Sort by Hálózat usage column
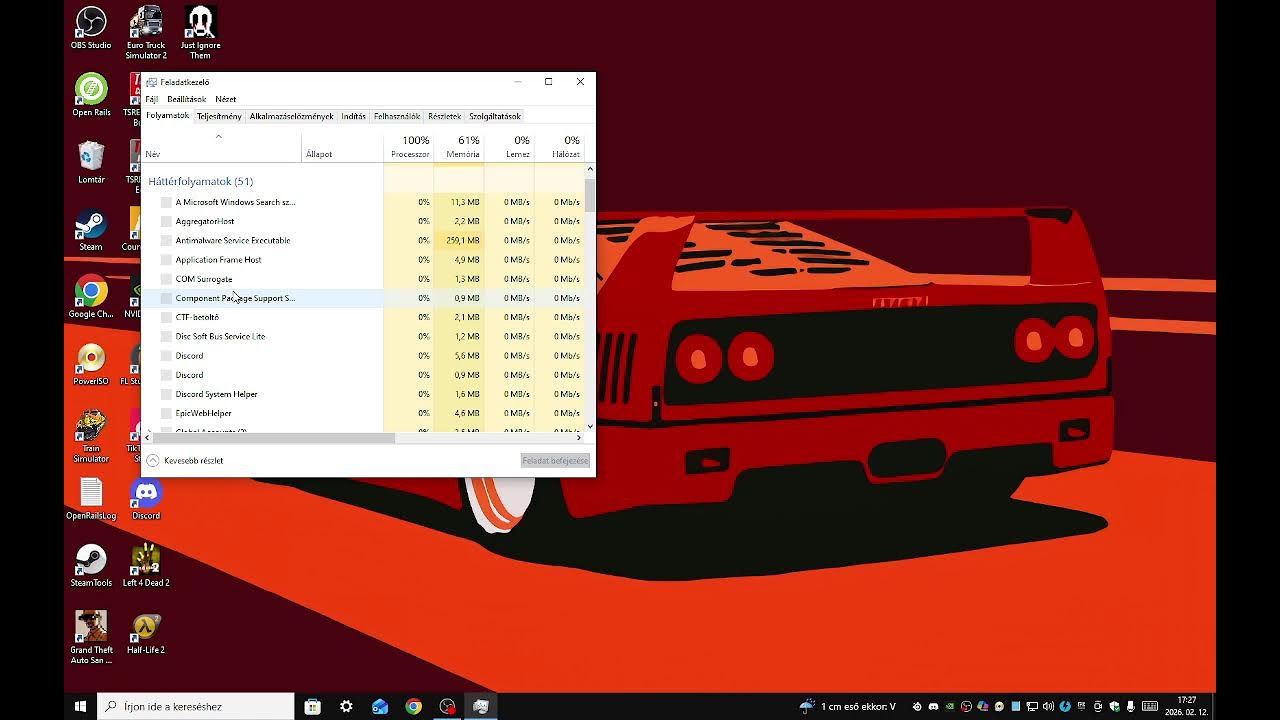Image resolution: width=1280 pixels, height=720 pixels. coord(559,147)
